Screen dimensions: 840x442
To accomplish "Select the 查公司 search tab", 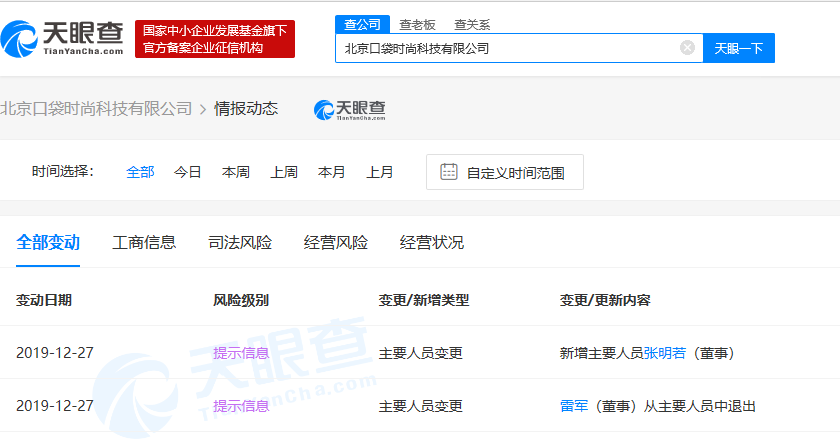I will (361, 24).
